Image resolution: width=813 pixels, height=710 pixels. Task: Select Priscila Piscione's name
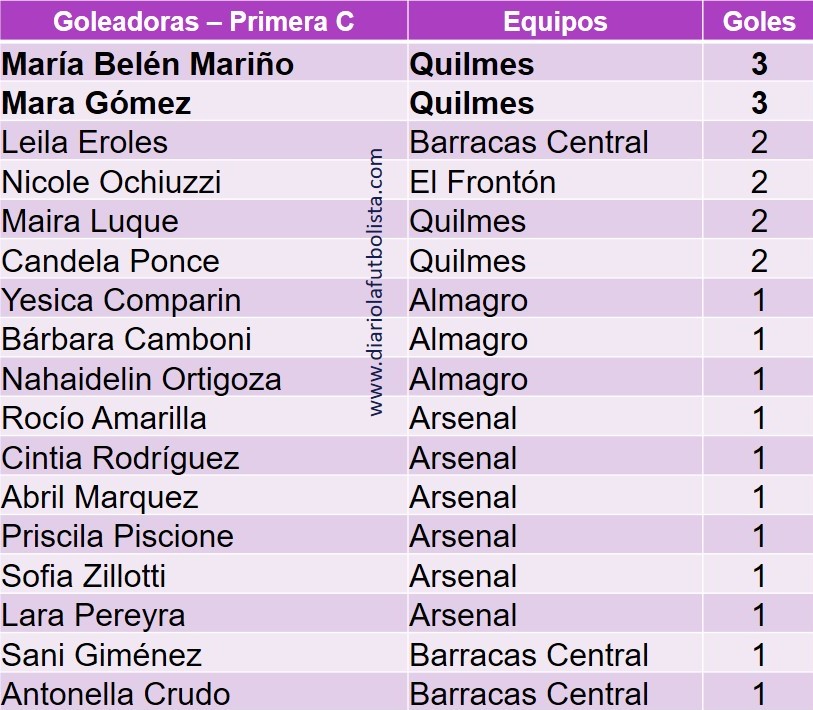(117, 536)
